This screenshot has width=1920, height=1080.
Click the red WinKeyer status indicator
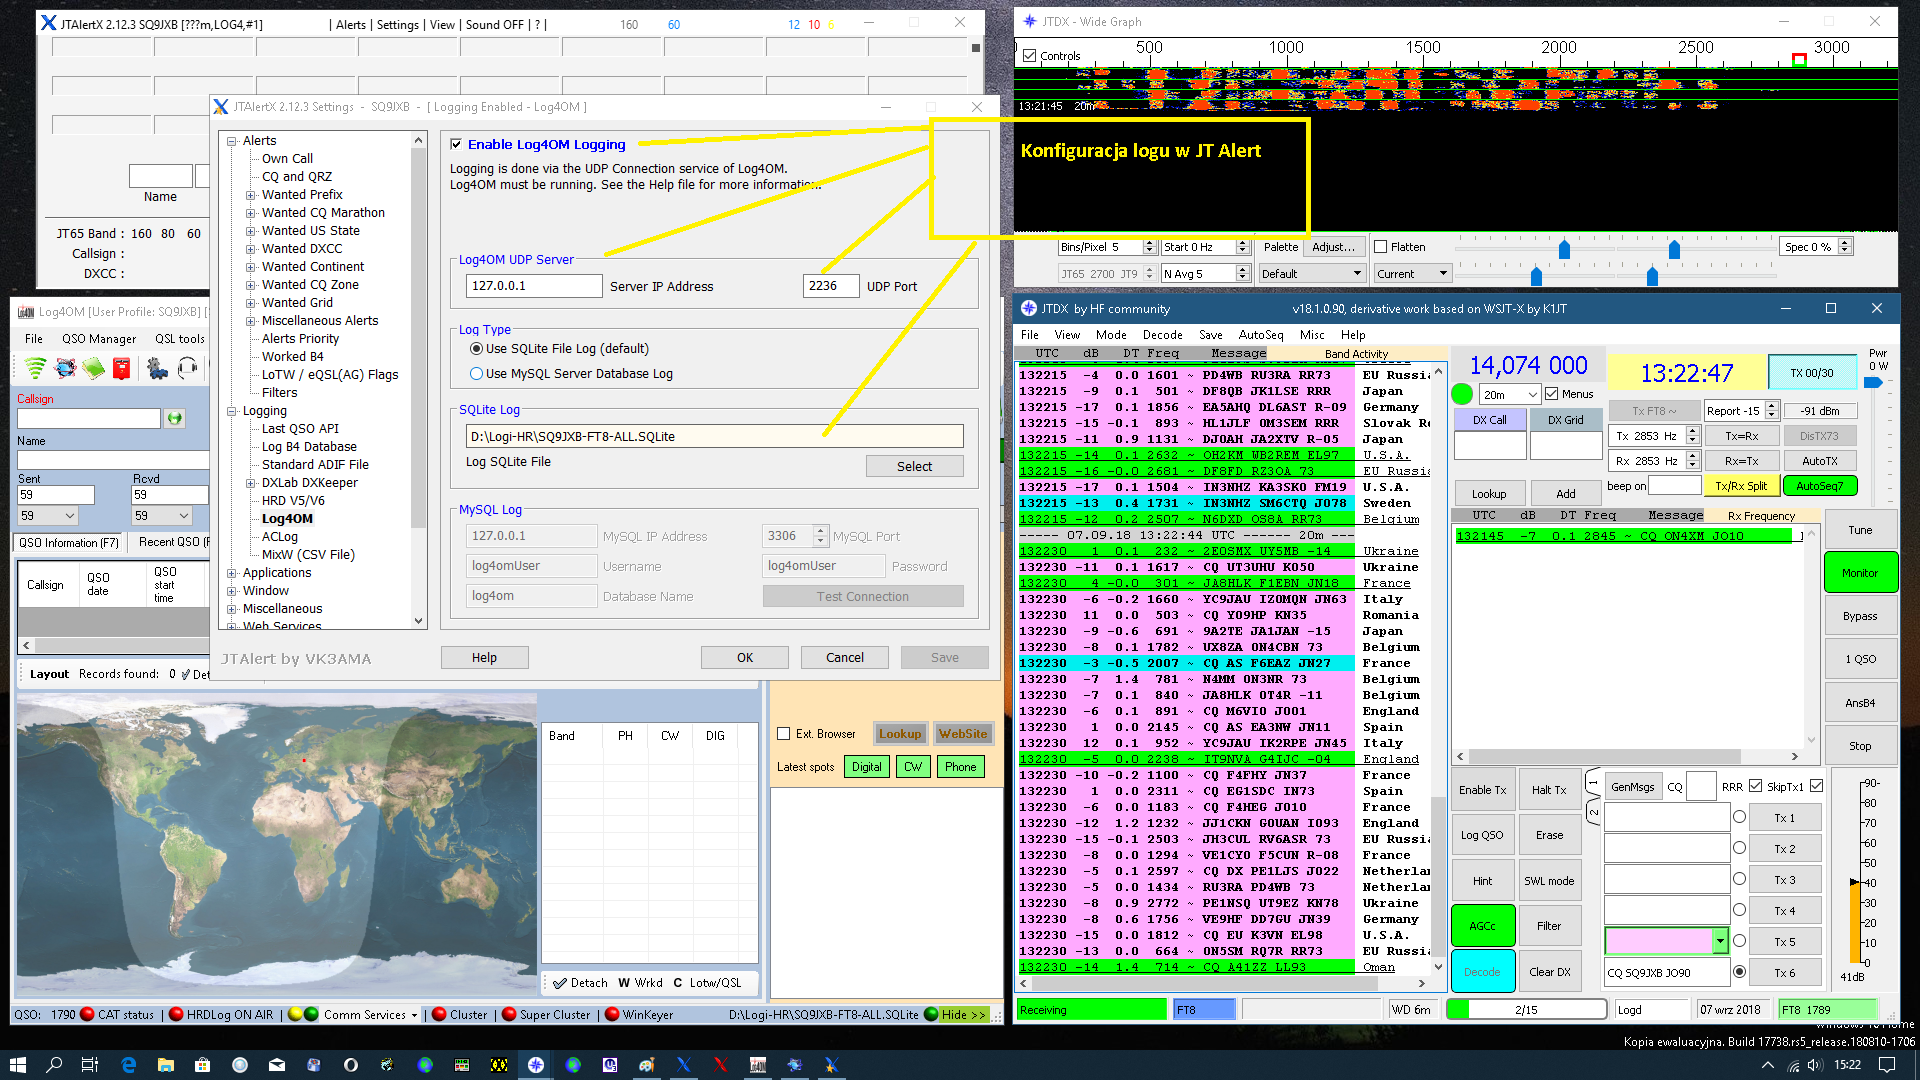(612, 1014)
